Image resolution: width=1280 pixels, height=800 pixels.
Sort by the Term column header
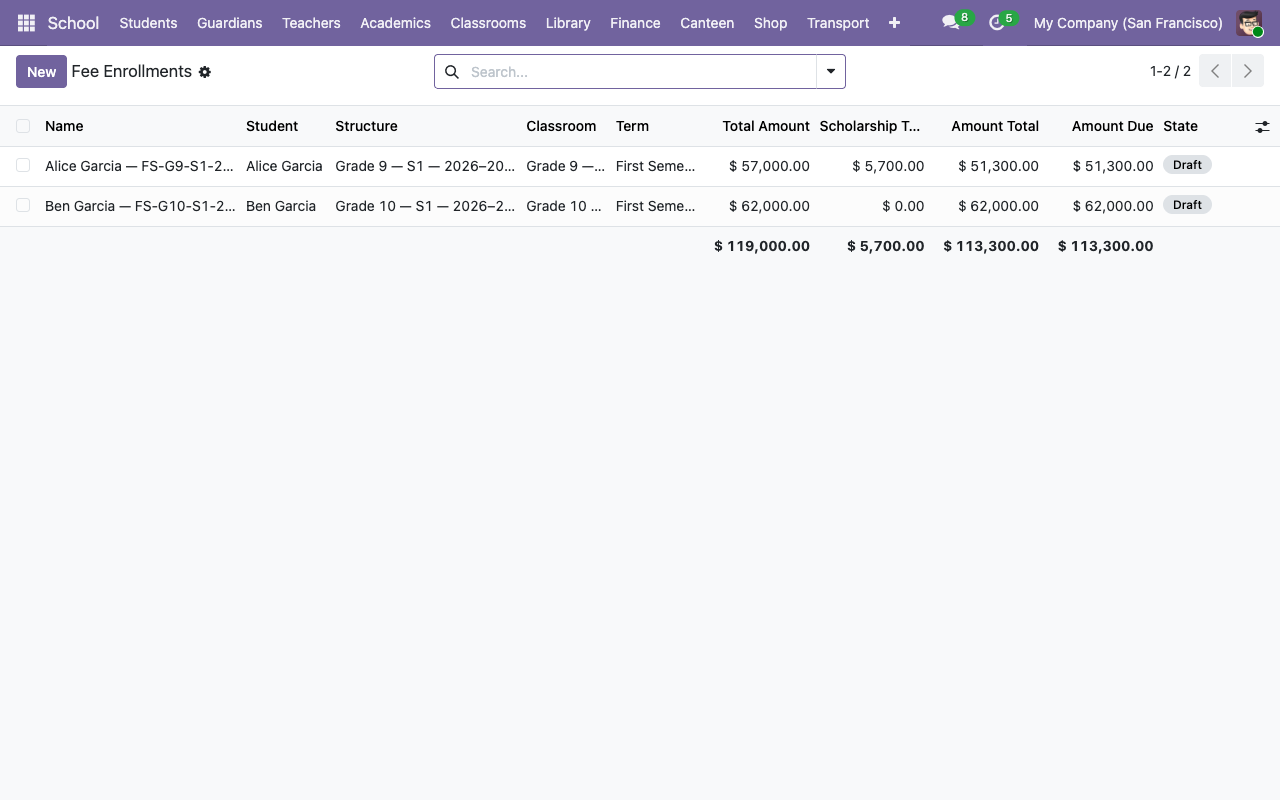pyautogui.click(x=656, y=126)
